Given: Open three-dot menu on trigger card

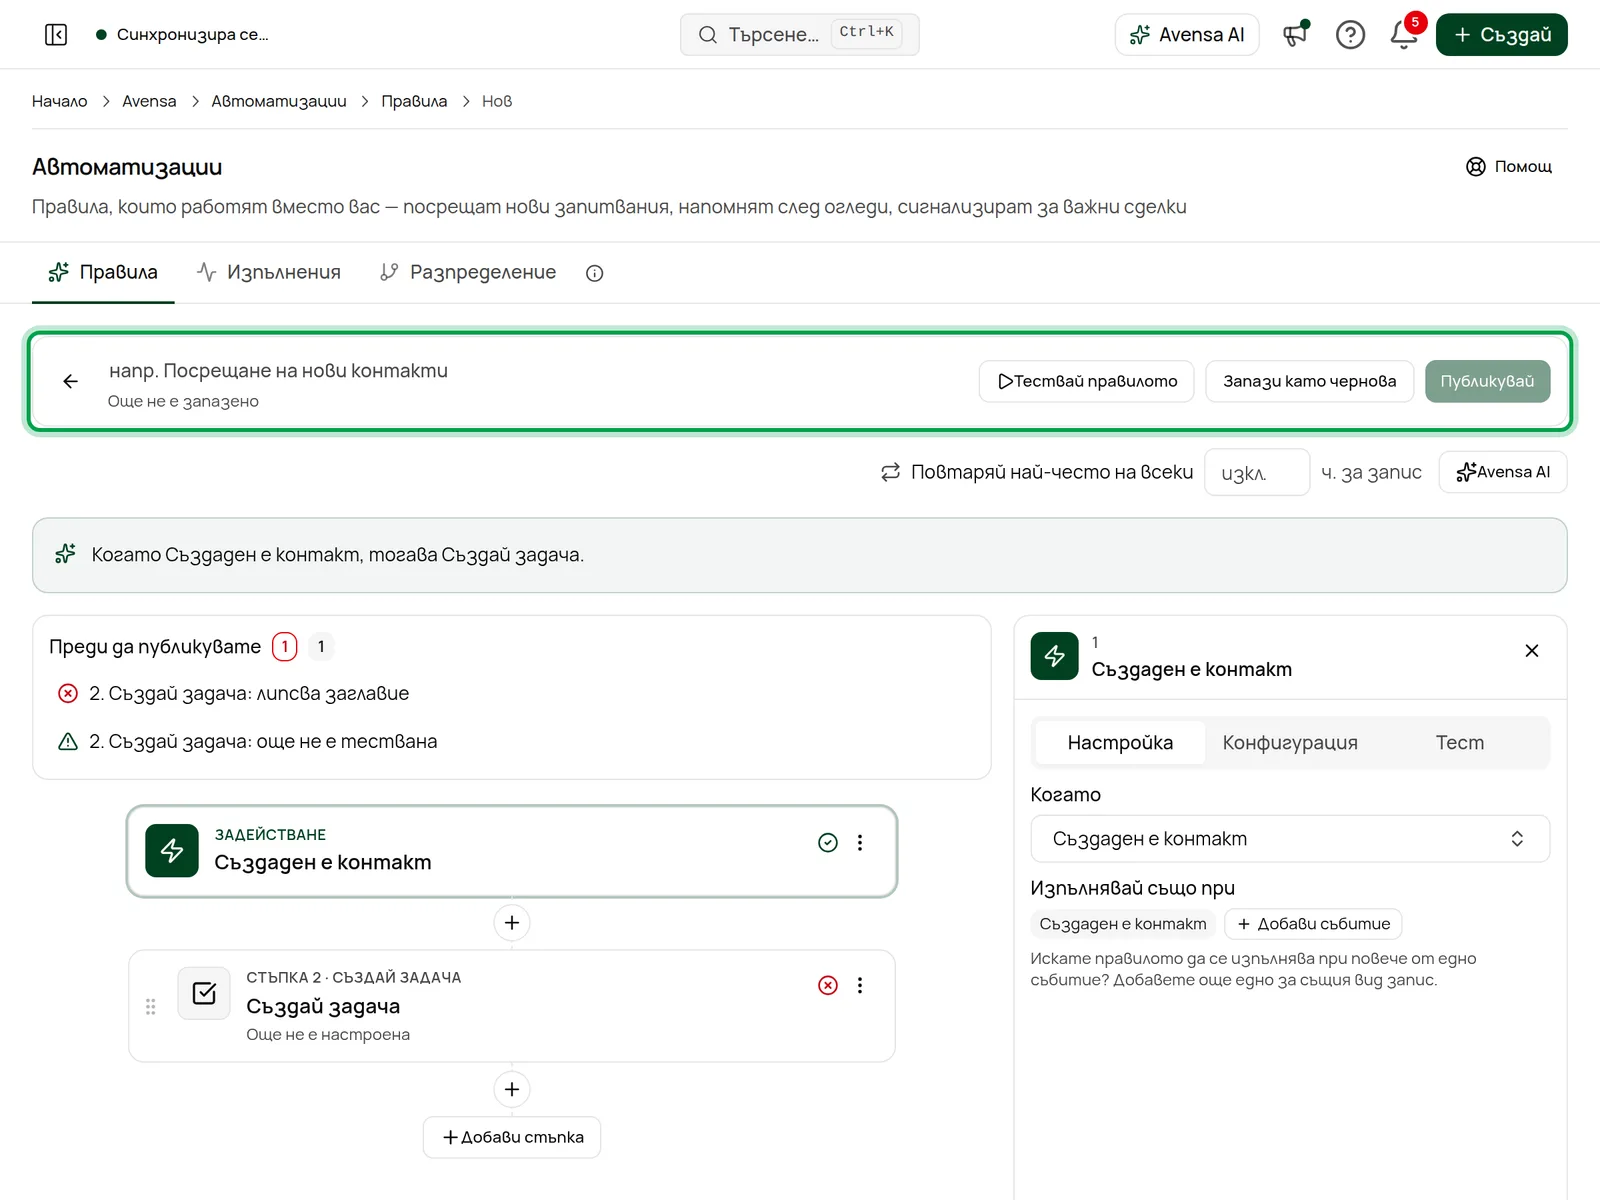Looking at the screenshot, I should [x=860, y=843].
